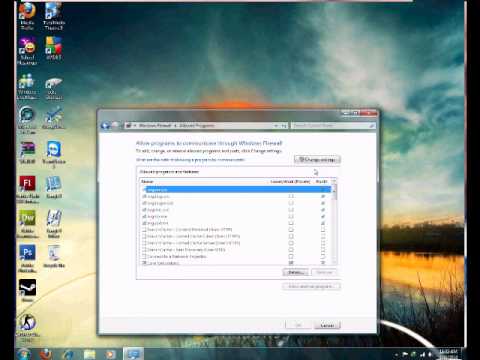
Task: Check the BranchCache - Content Retrieval name checkbox
Action: (144, 230)
